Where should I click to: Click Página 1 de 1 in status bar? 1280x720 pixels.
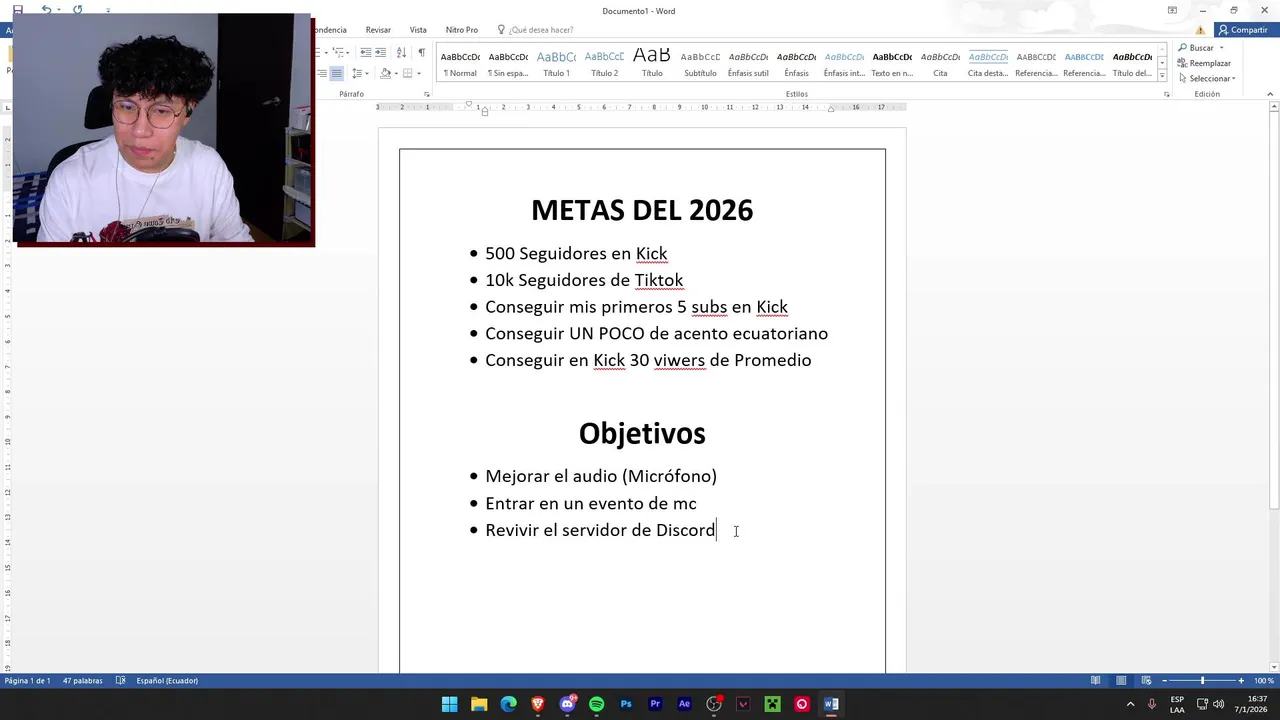click(27, 681)
